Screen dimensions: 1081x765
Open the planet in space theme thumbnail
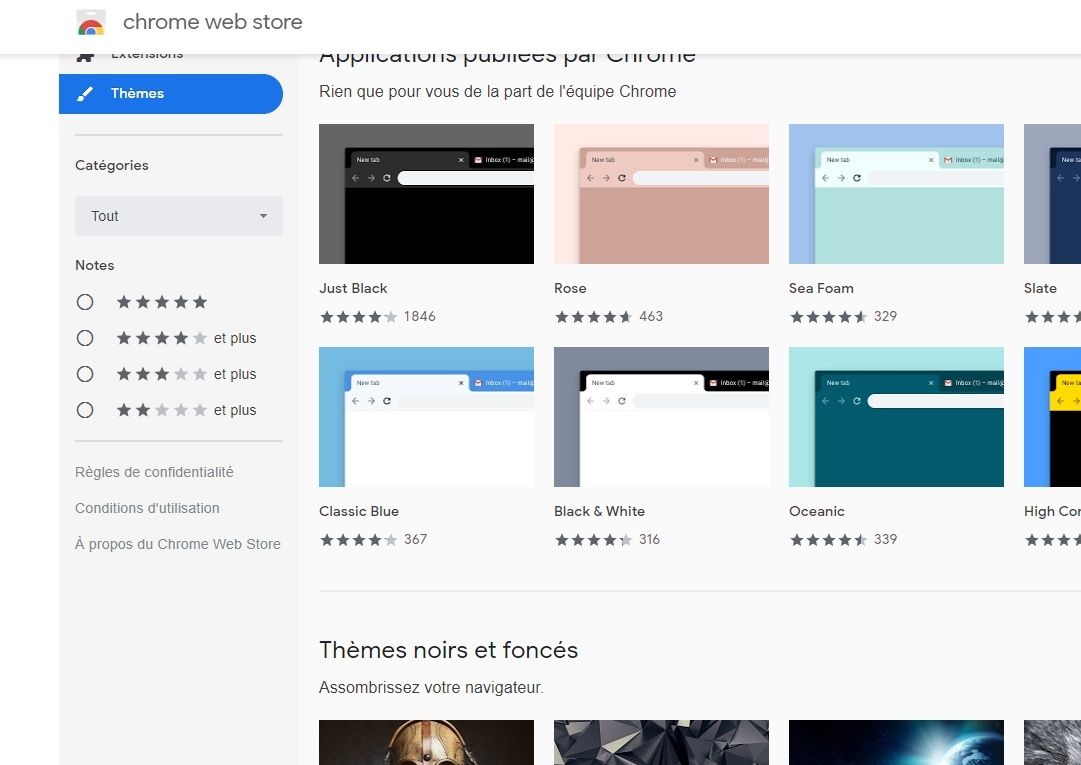896,742
